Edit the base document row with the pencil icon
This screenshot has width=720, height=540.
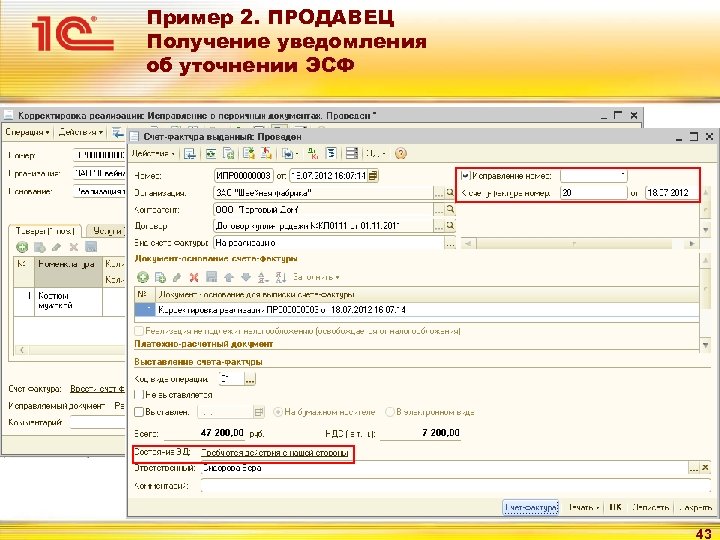point(177,277)
